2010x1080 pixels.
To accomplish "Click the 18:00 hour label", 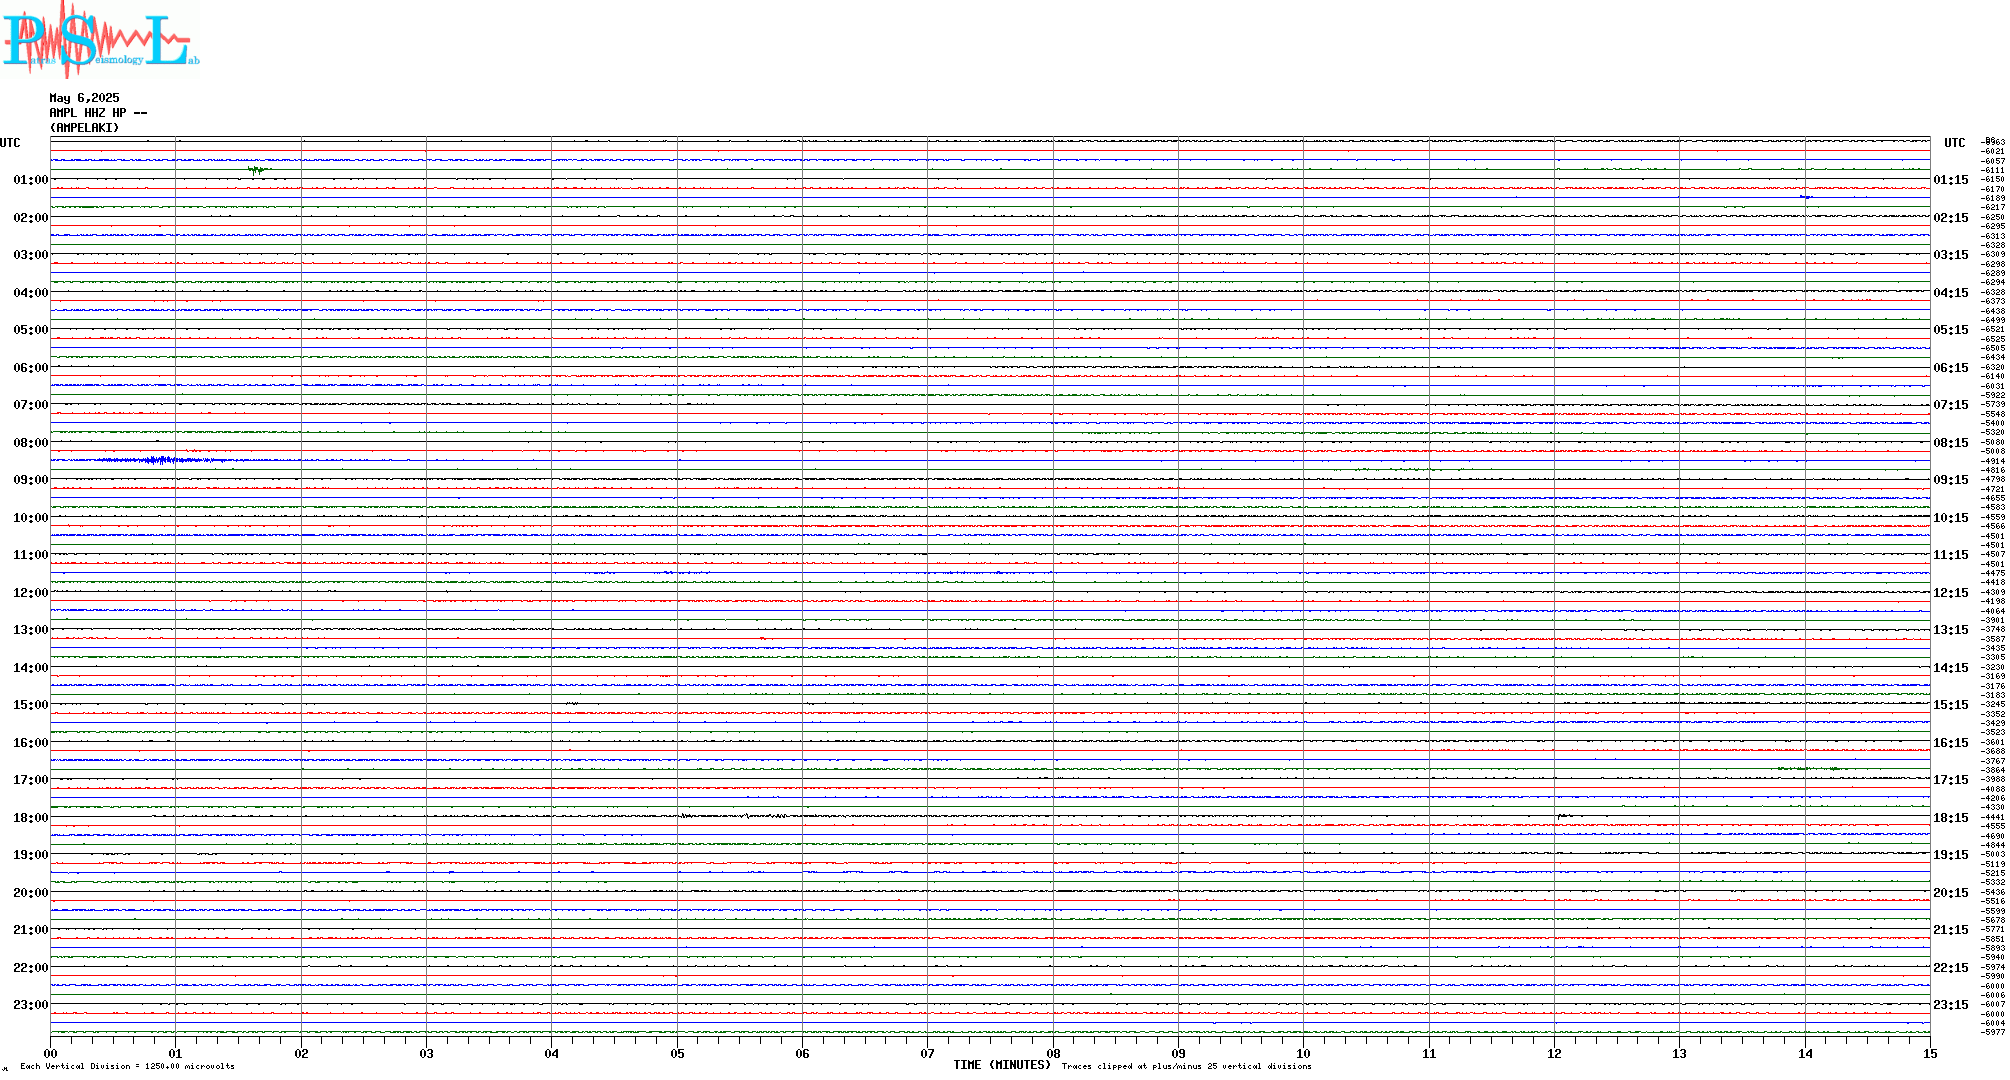I will [x=30, y=818].
